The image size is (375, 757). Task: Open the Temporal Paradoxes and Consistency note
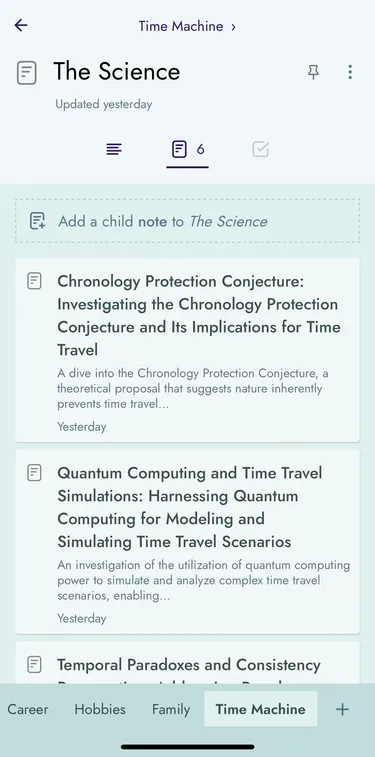click(187, 663)
